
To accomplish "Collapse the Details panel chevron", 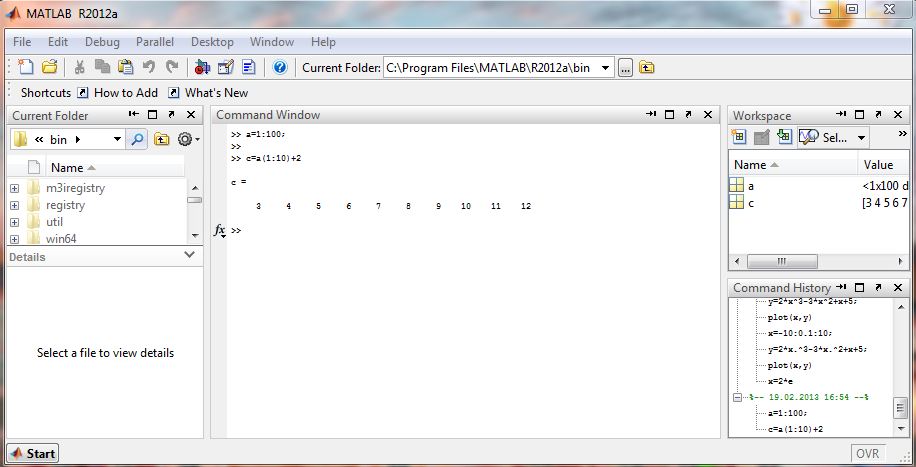I will [189, 255].
